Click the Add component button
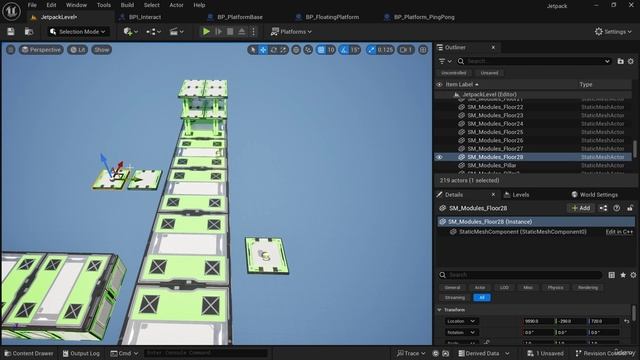The width and height of the screenshot is (640, 360). coord(581,208)
